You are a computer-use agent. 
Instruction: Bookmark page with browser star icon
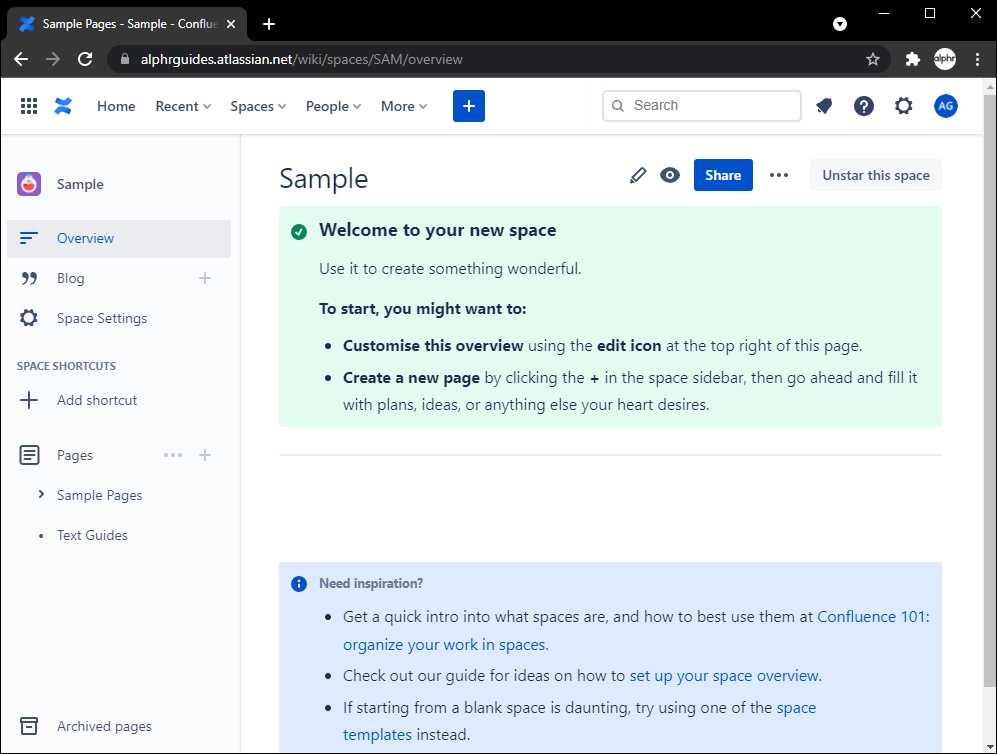point(873,59)
